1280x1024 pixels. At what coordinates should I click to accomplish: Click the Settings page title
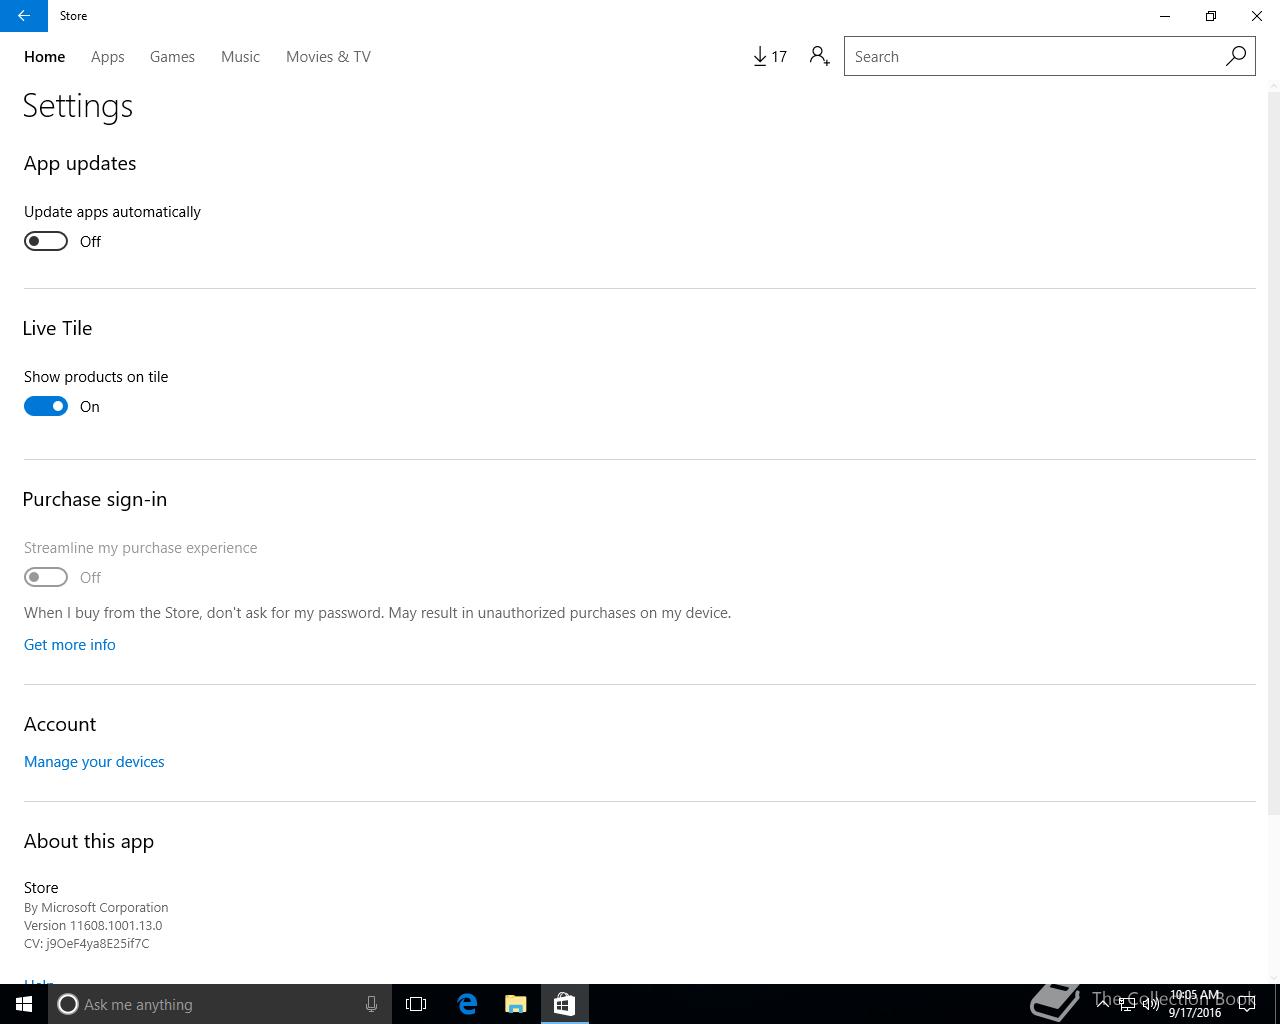(x=78, y=106)
